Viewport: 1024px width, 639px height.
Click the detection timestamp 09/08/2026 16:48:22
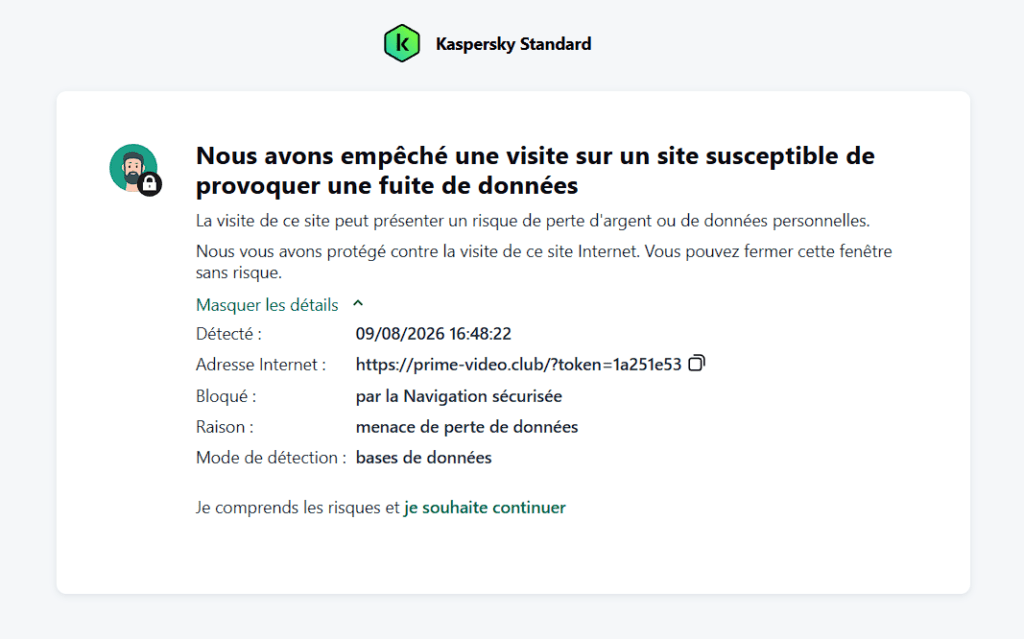(x=433, y=333)
